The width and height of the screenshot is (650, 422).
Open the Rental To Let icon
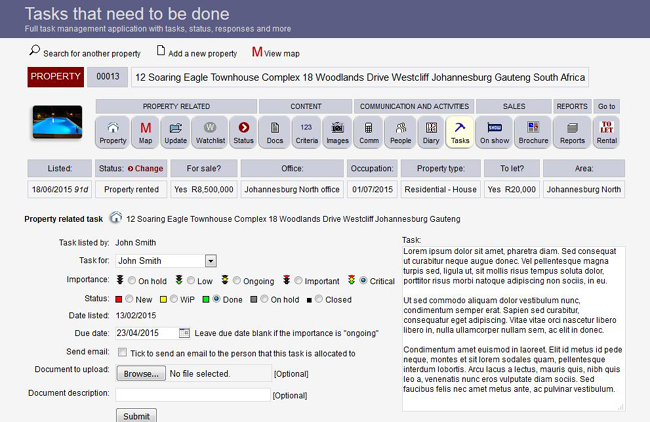606,132
